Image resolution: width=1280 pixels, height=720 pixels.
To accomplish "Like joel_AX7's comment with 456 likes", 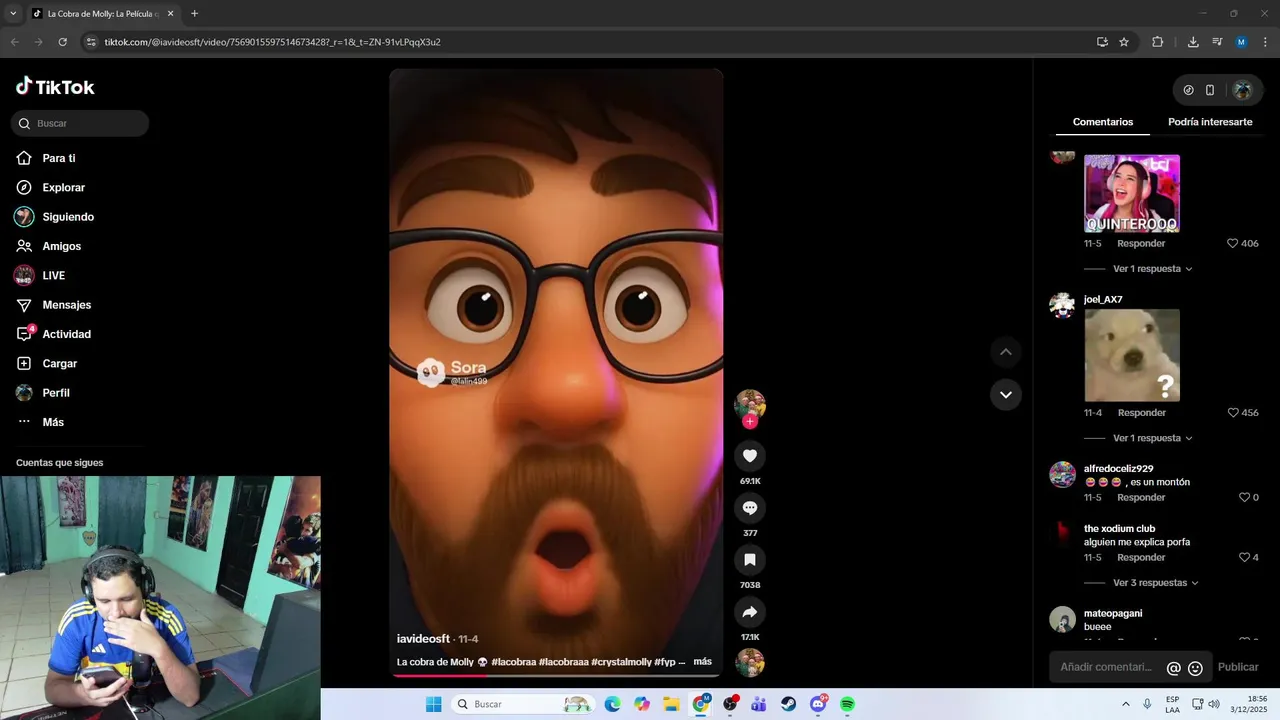I will pyautogui.click(x=1233, y=413).
